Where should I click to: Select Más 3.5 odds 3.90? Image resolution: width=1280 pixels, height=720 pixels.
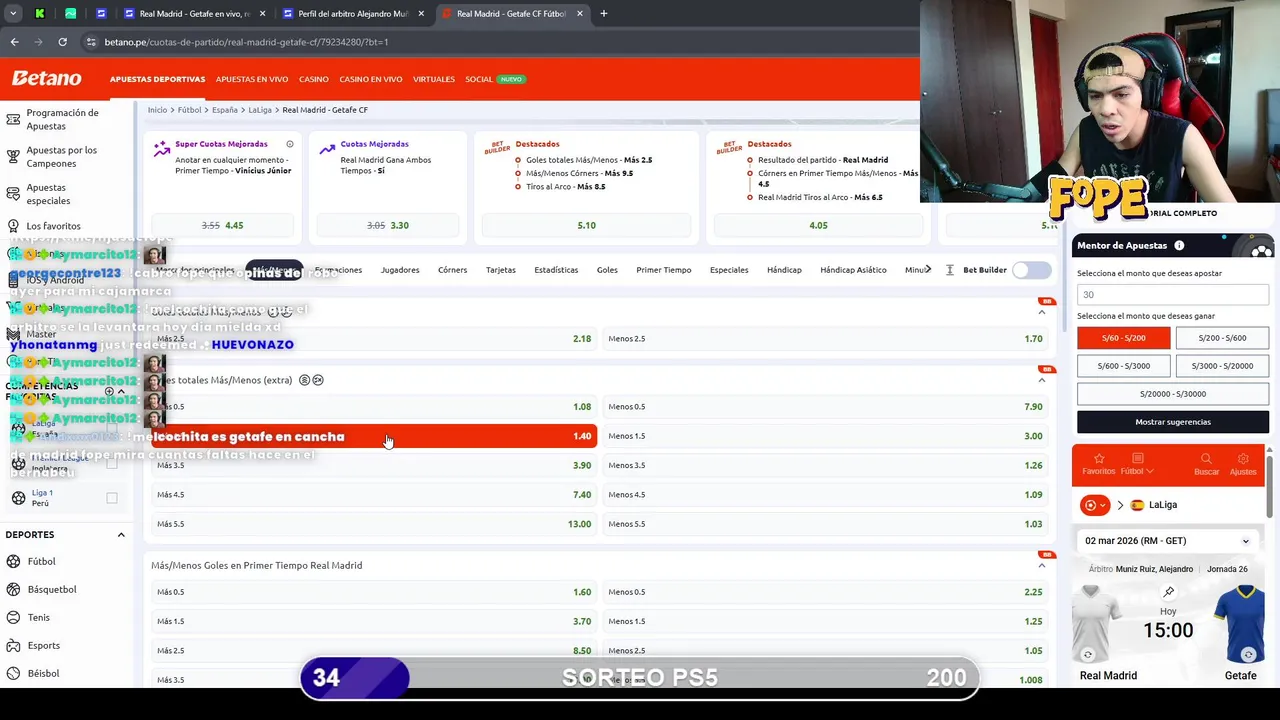[x=374, y=465]
